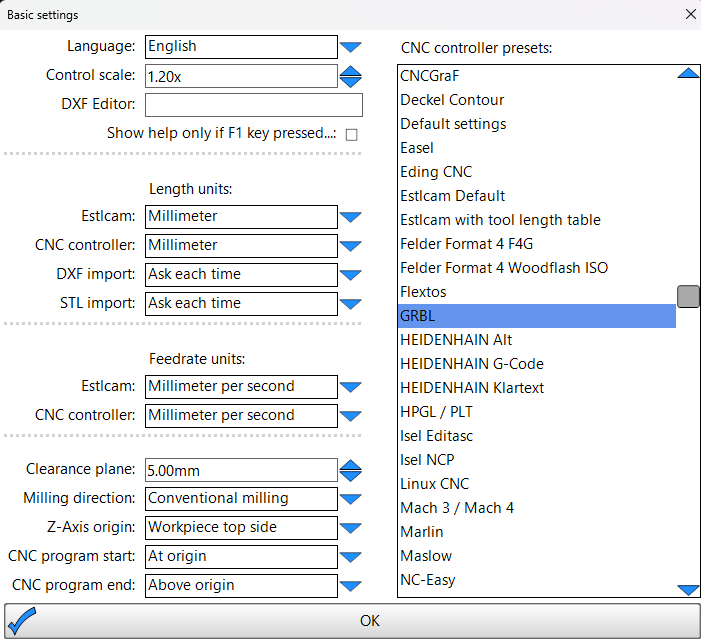
Task: Click the presets list scroll-up arrow
Action: (688, 73)
